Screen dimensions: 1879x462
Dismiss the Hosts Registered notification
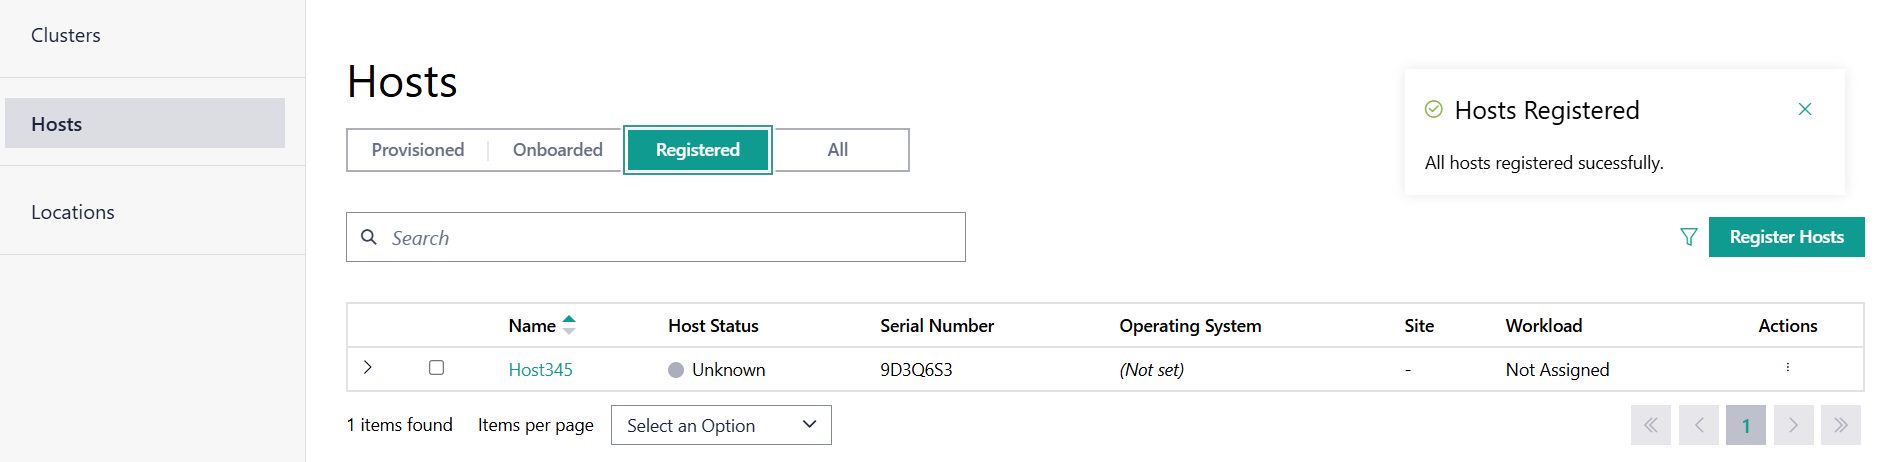click(x=1805, y=109)
